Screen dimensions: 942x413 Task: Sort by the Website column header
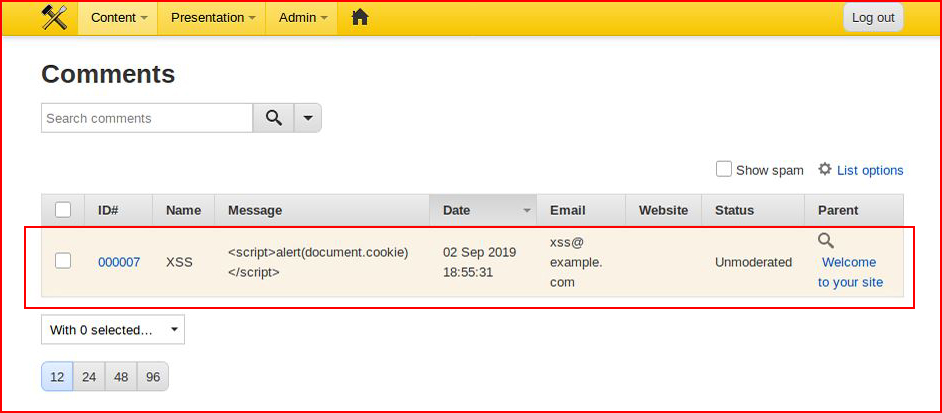(663, 210)
